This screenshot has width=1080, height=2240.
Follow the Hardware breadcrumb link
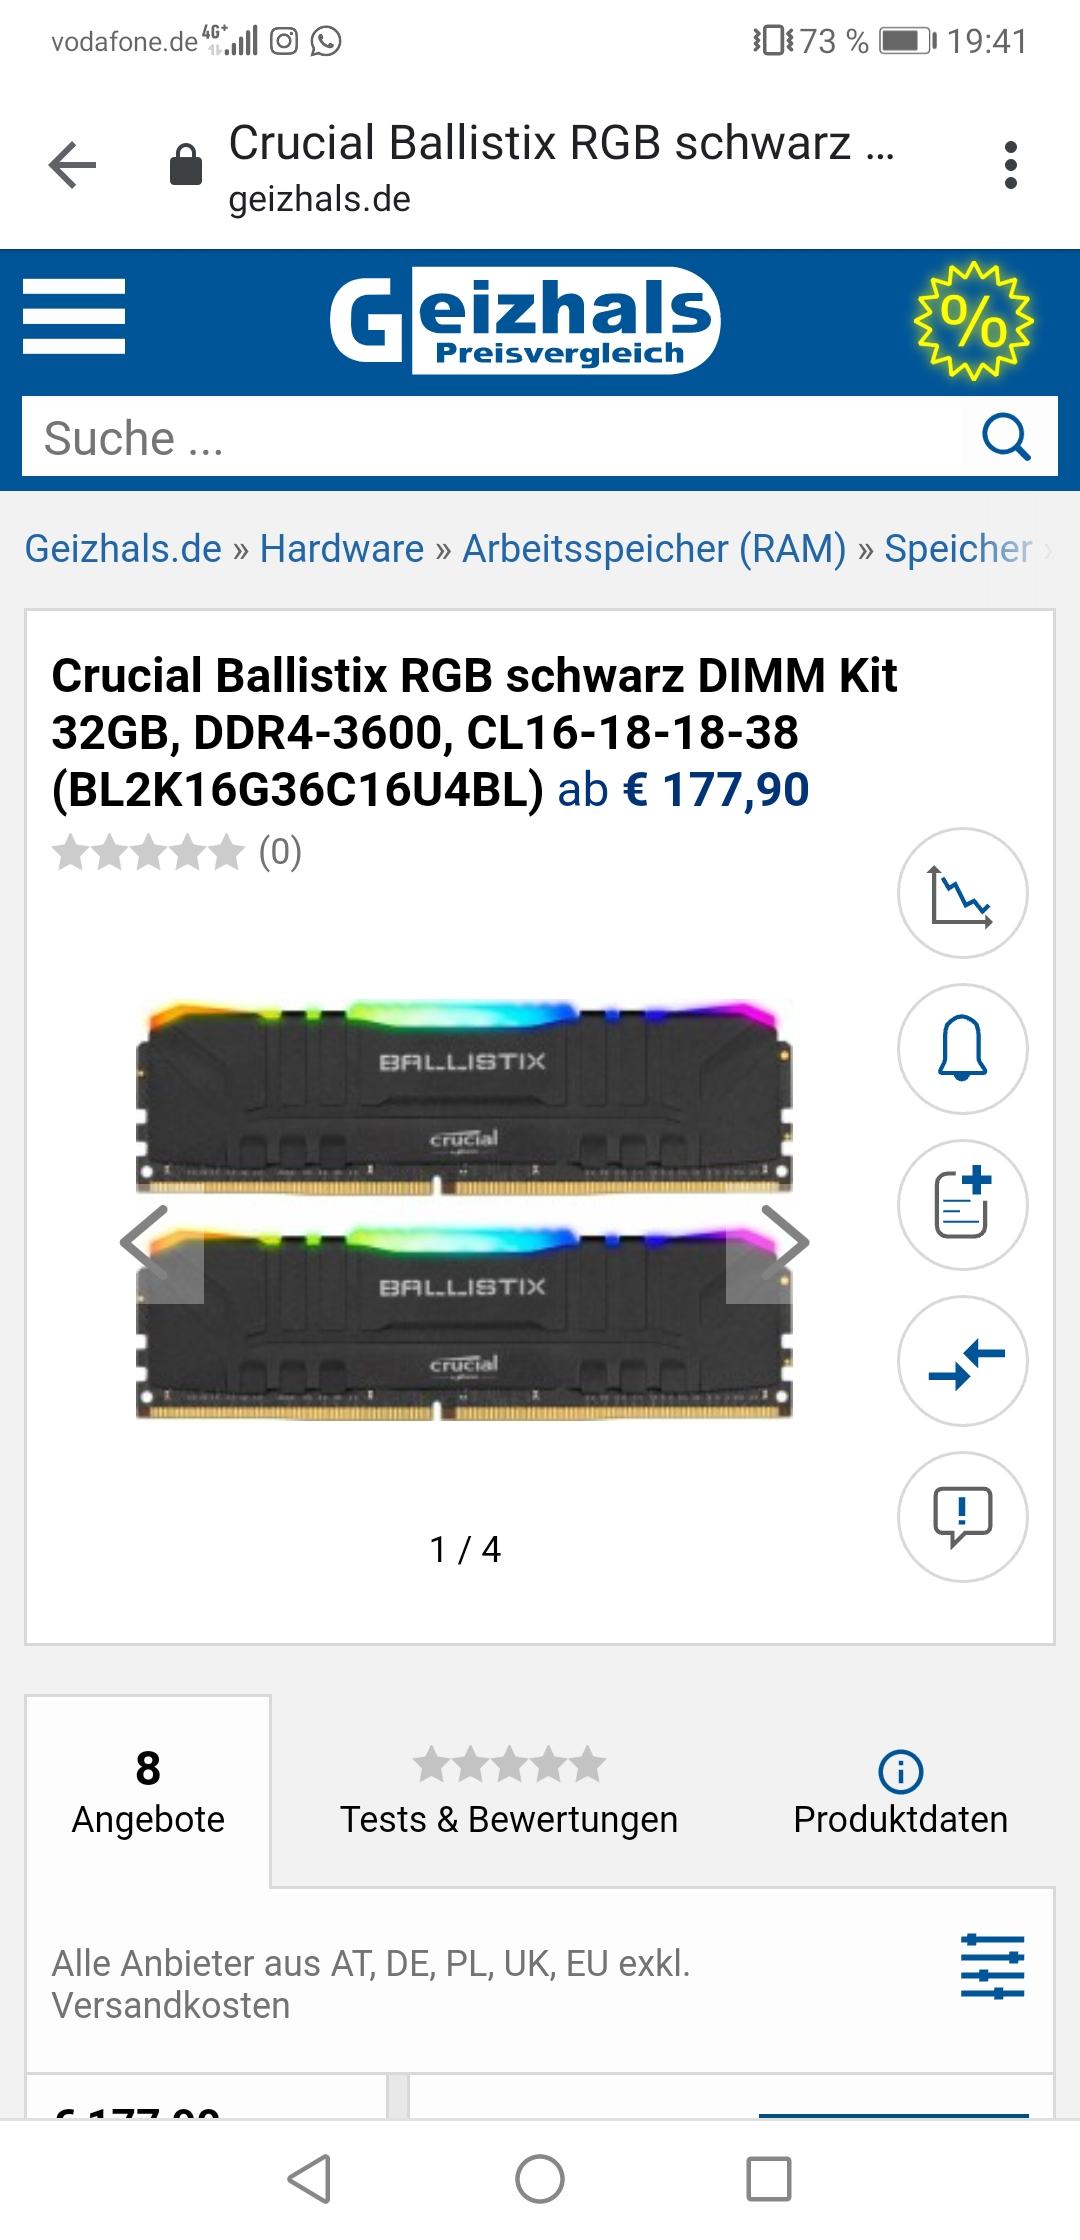click(342, 549)
